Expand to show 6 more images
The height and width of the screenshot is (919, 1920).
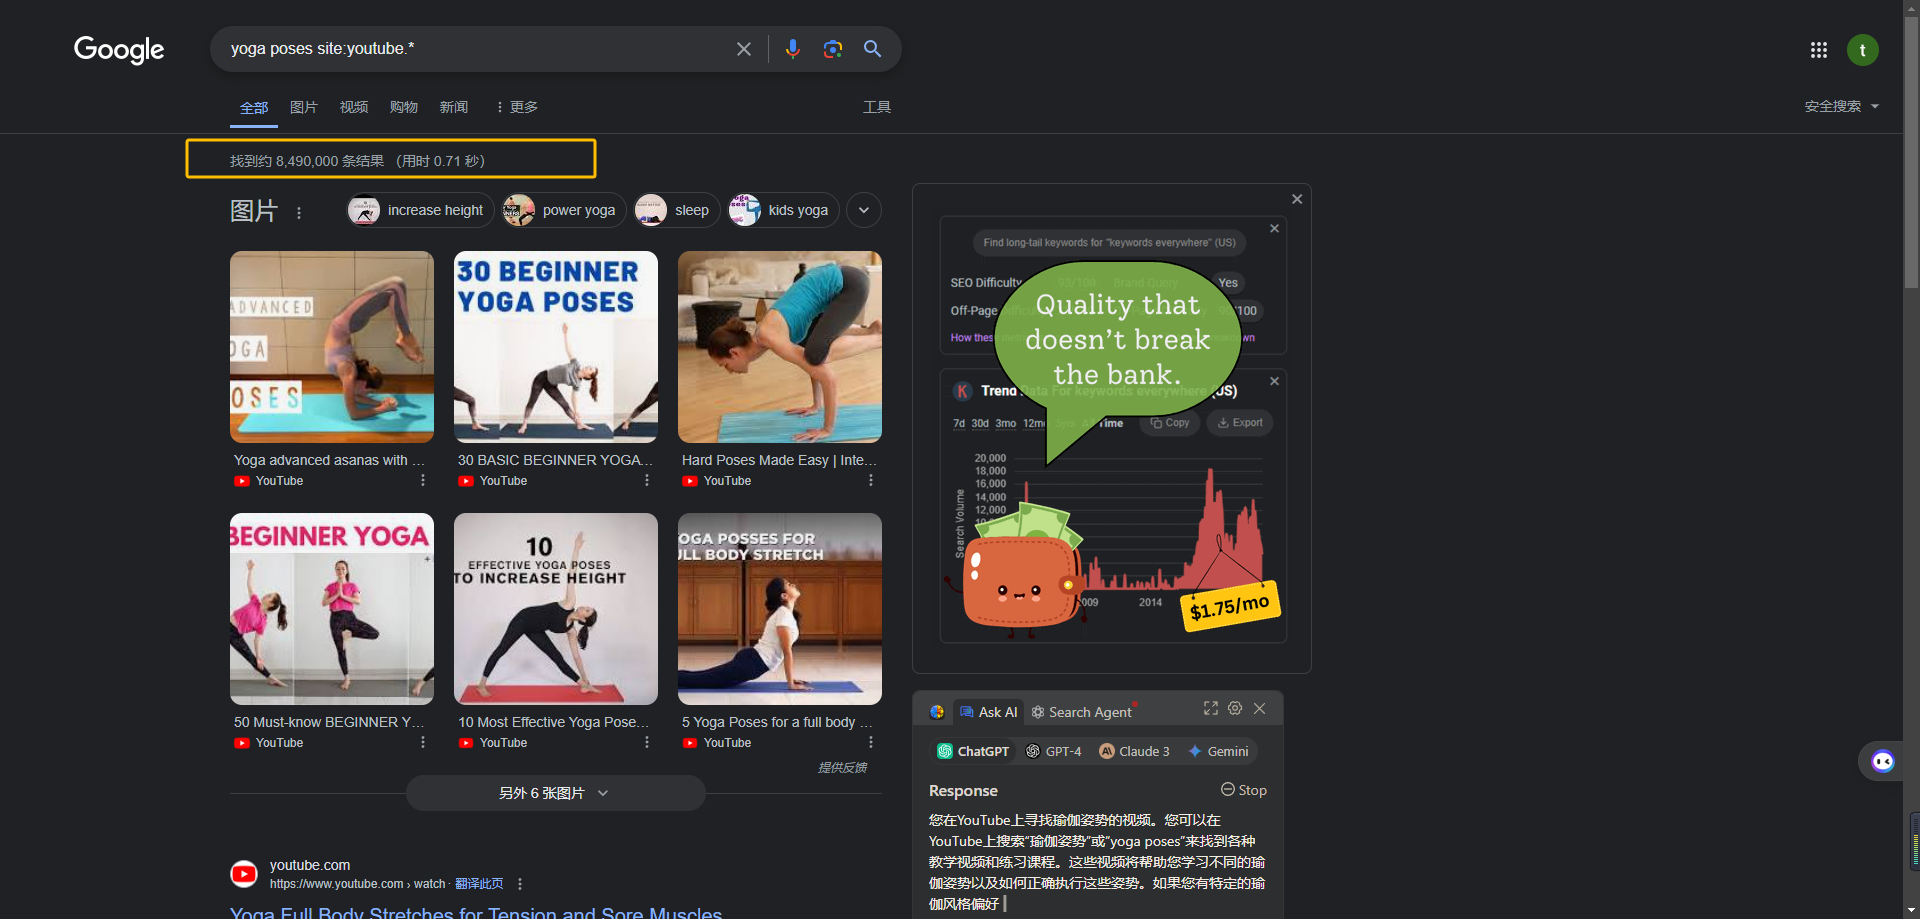pos(555,793)
